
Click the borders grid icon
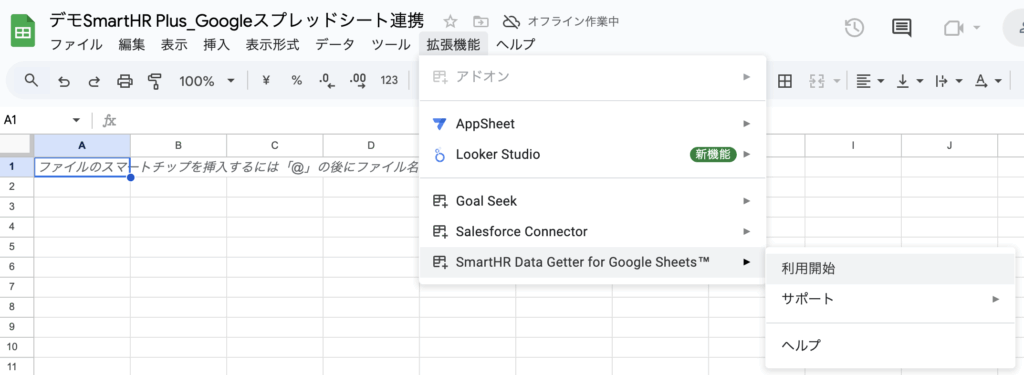784,81
